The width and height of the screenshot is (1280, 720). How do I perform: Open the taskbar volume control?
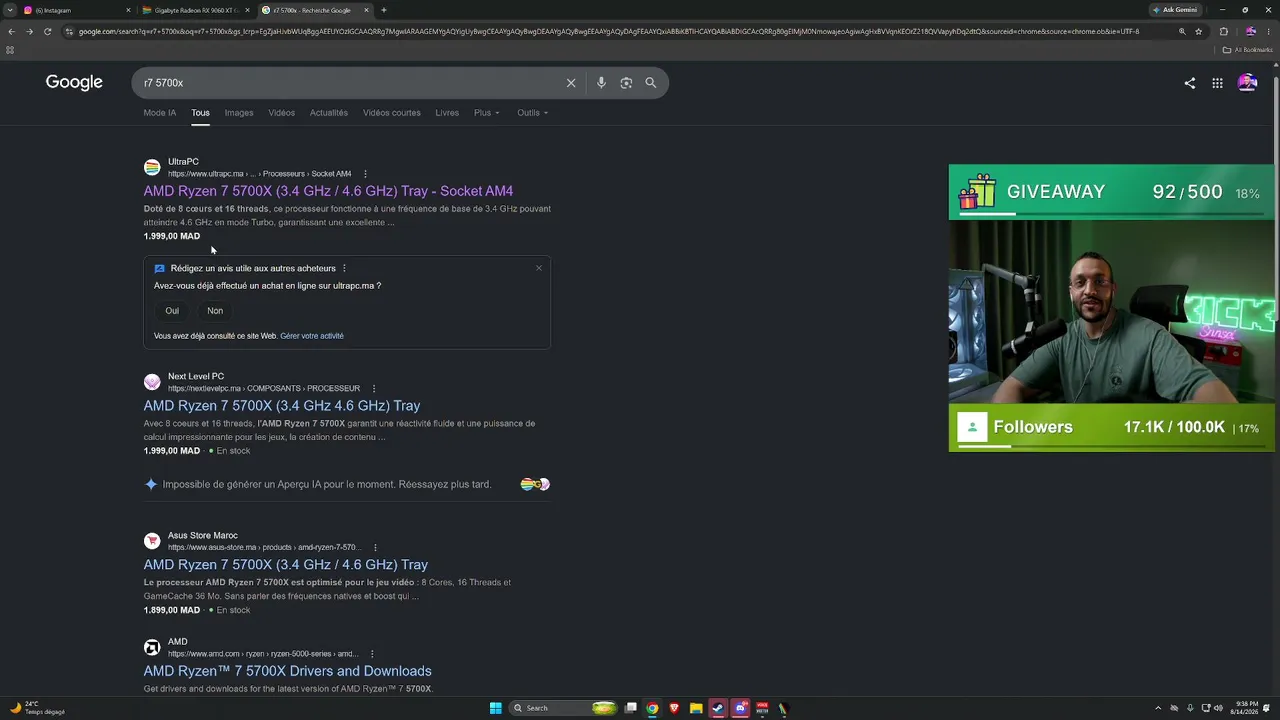[x=1218, y=708]
